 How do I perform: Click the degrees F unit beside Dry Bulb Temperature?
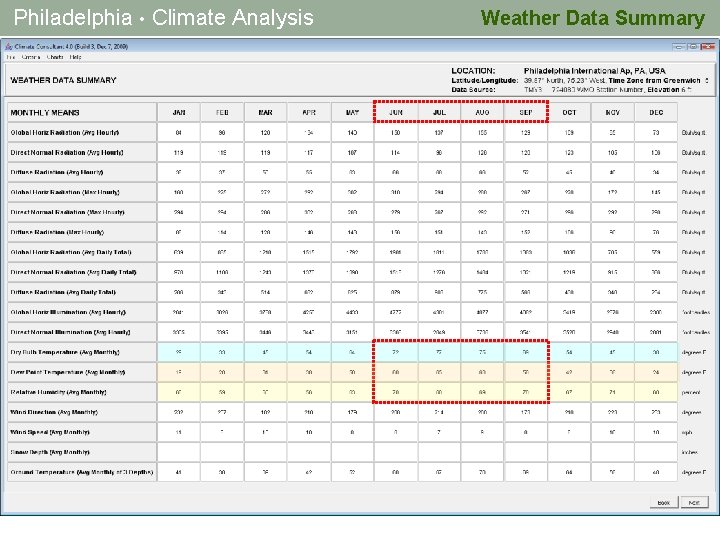[x=694, y=352]
